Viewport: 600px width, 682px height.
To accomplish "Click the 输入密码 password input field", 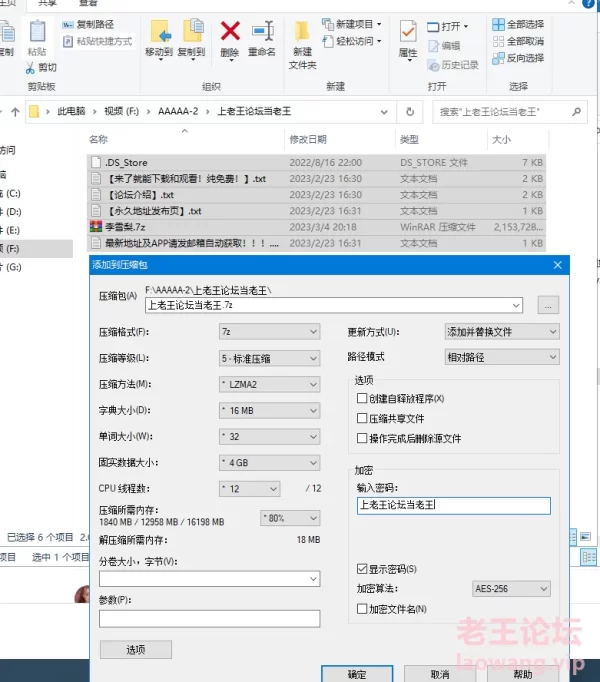I will (453, 506).
